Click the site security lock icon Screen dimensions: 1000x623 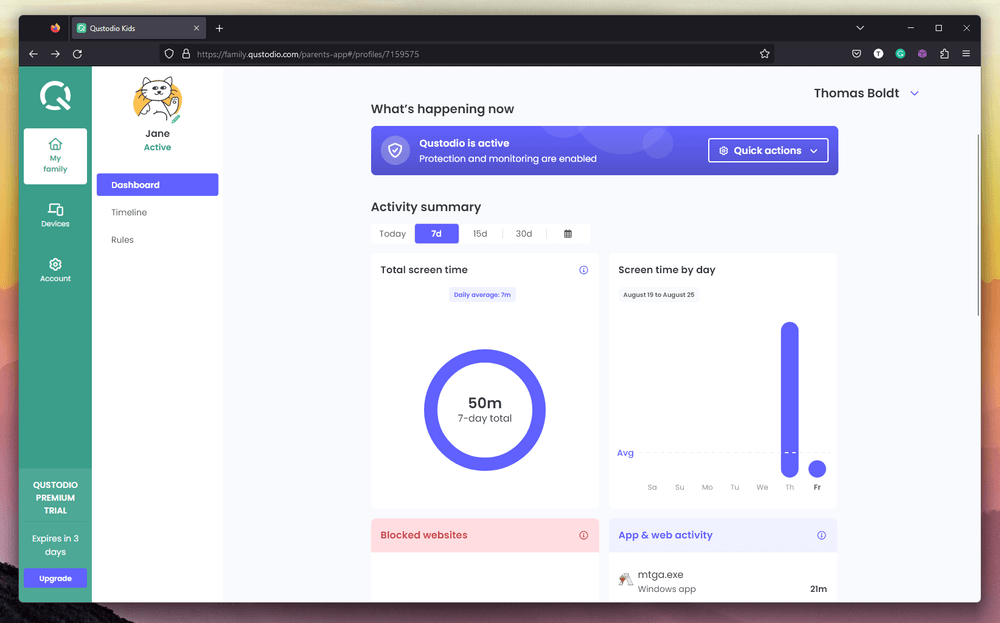pyautogui.click(x=186, y=54)
